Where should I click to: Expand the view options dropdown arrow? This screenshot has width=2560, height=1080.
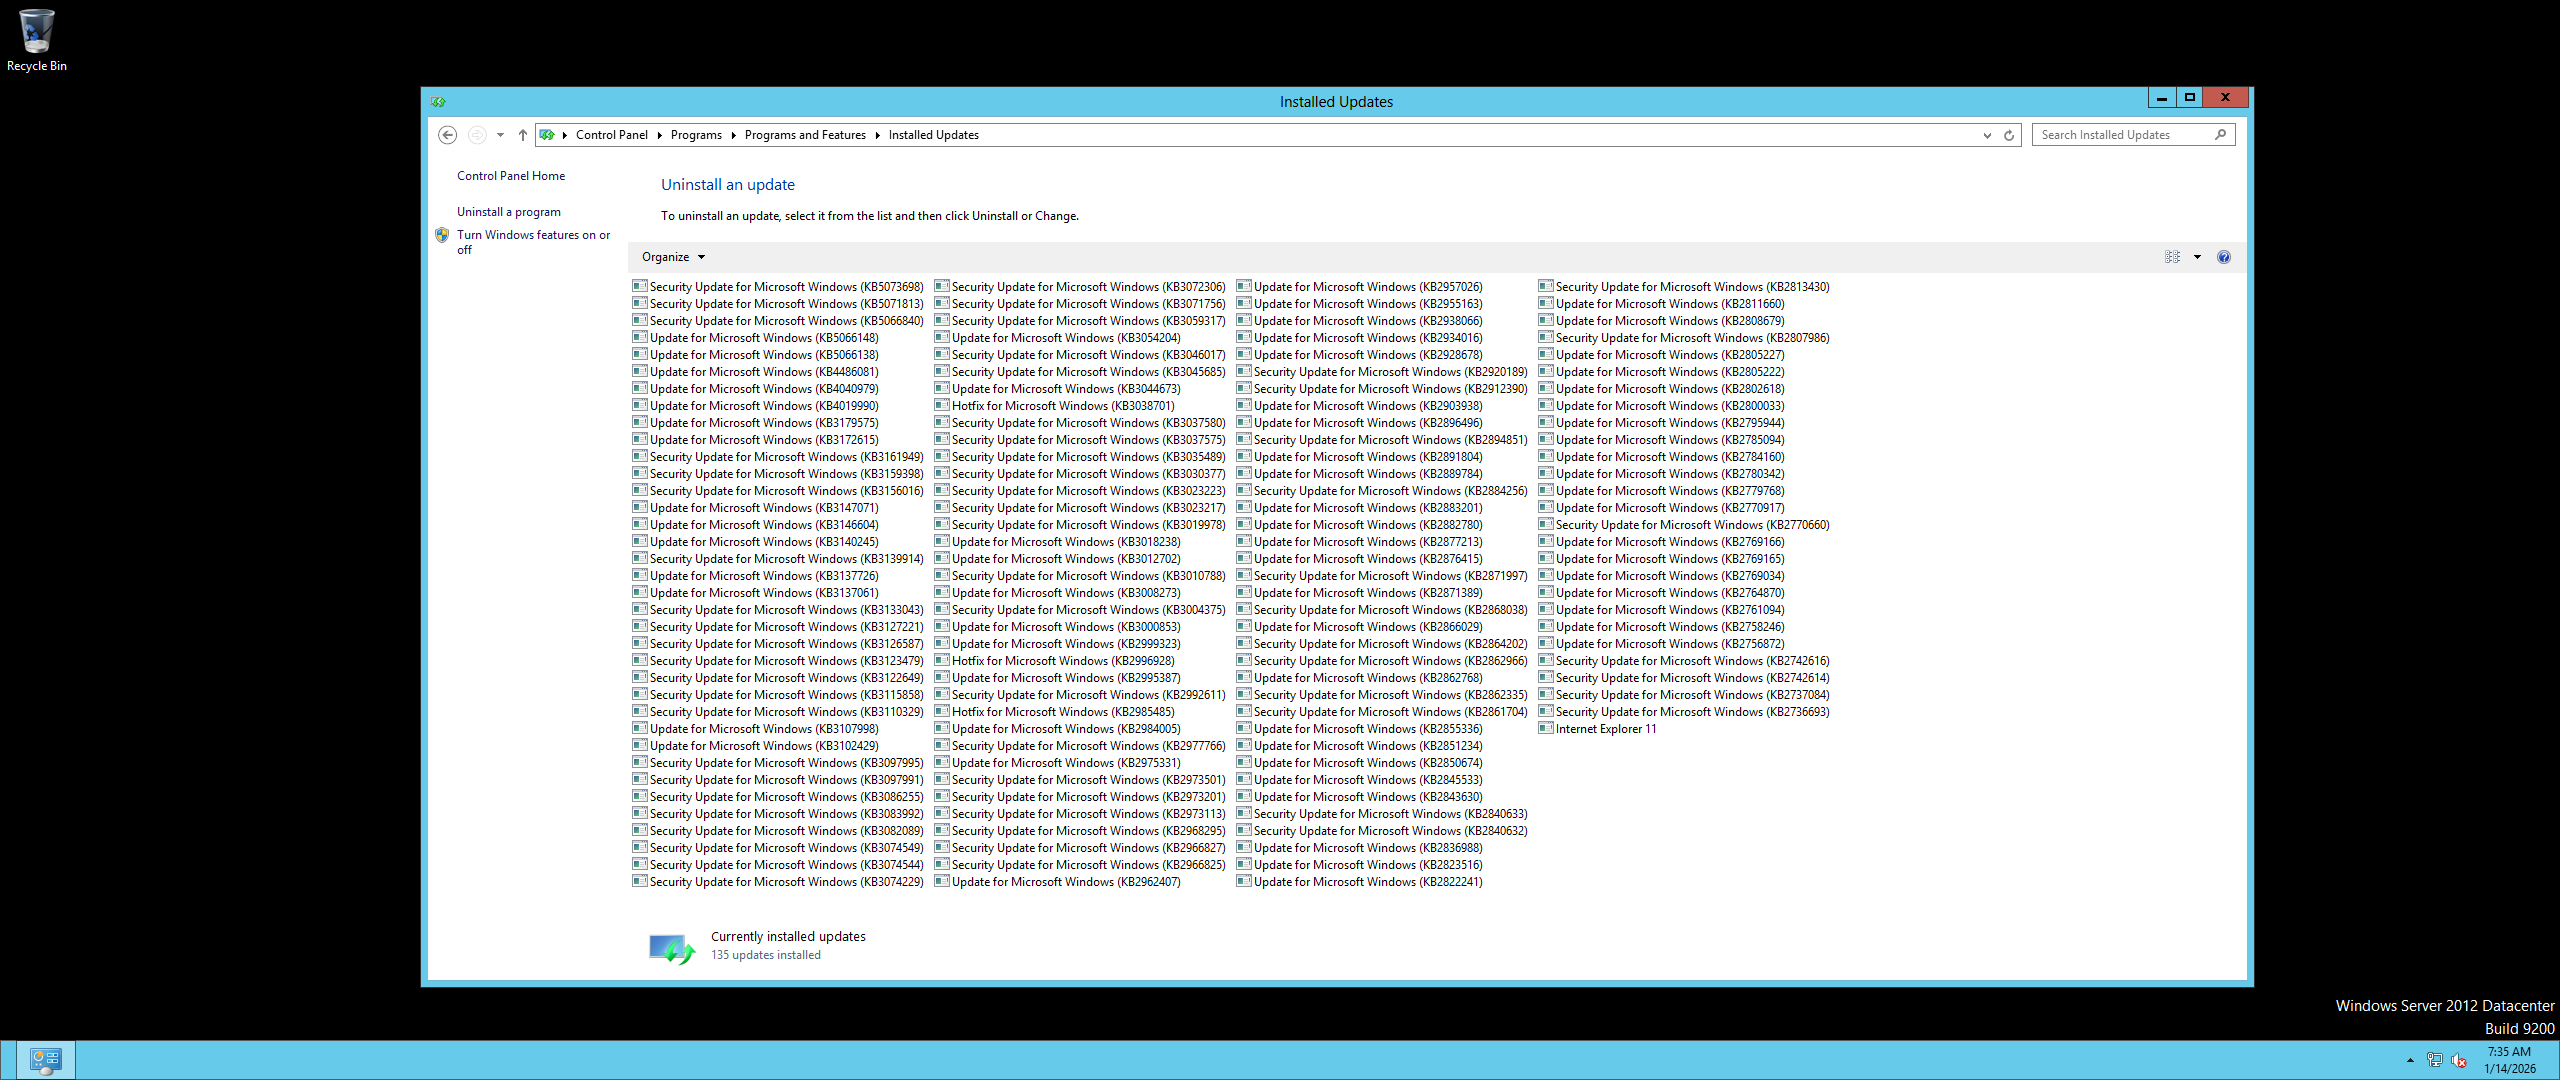click(x=2197, y=257)
